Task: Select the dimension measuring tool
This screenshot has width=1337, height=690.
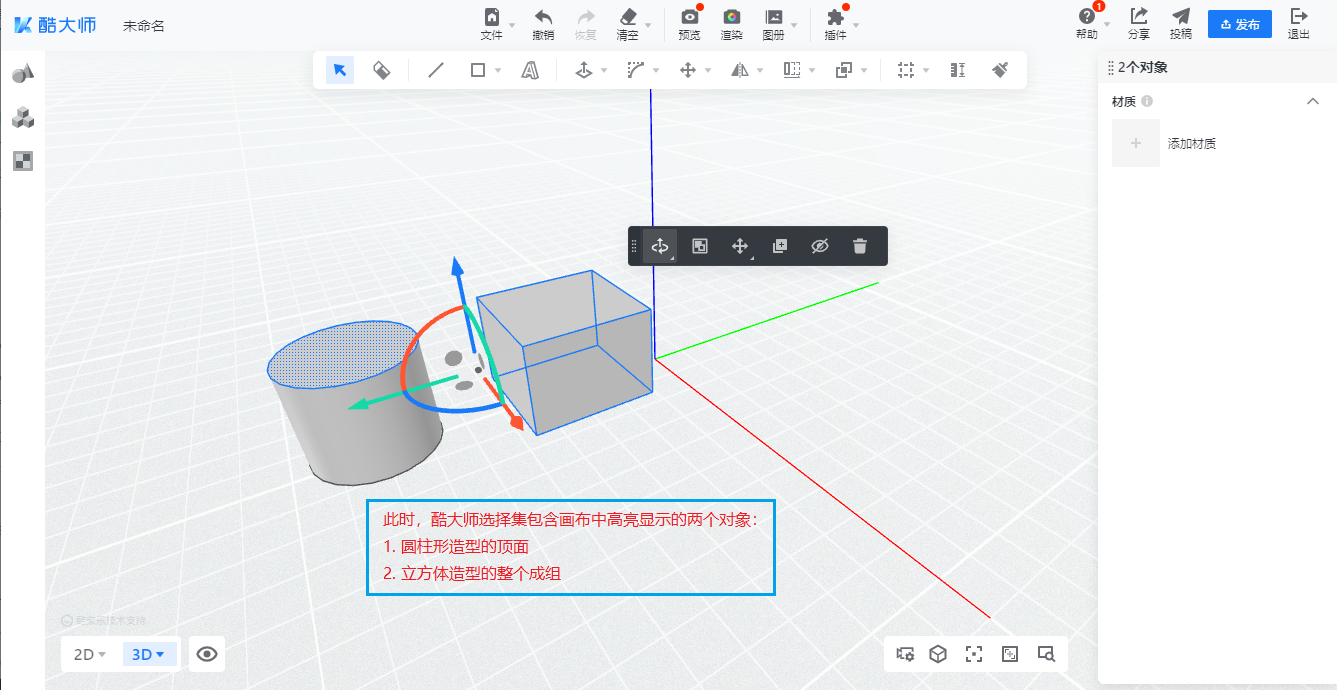Action: click(x=958, y=70)
